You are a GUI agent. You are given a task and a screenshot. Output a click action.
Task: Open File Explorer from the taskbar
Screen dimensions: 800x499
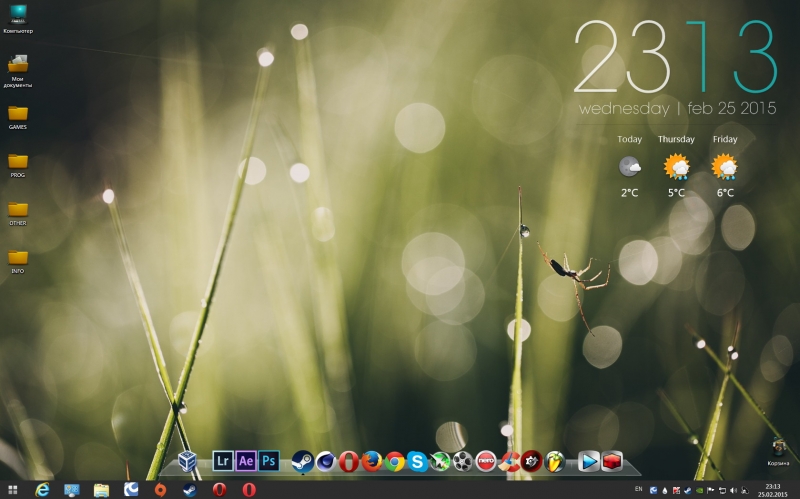click(101, 490)
